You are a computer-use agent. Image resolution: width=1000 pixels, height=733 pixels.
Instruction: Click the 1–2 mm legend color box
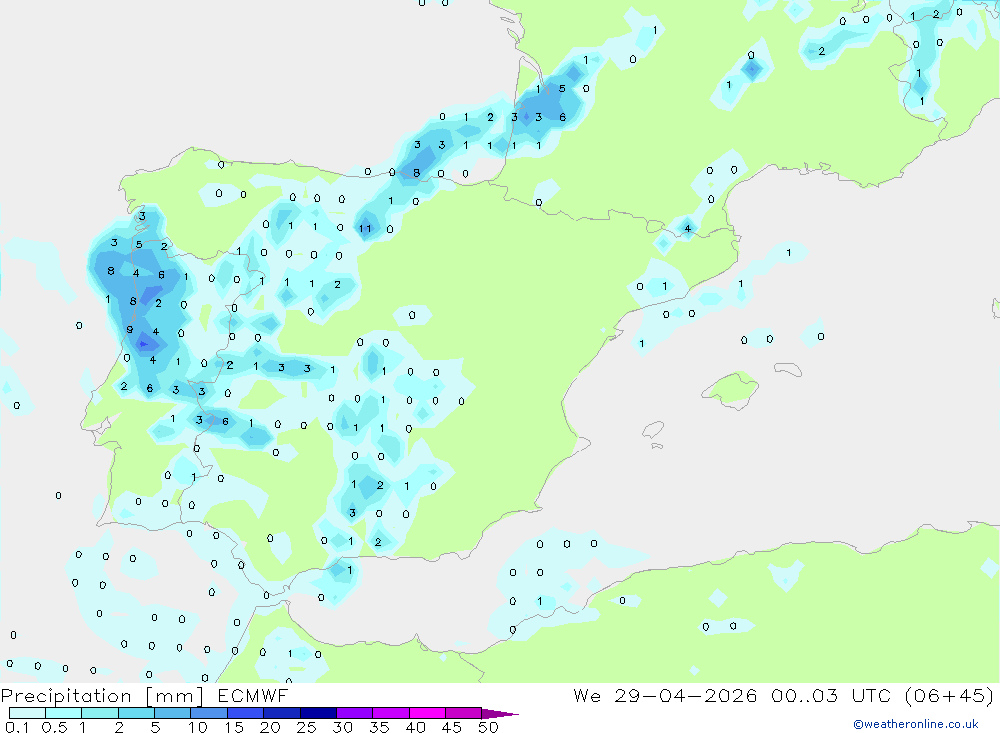[x=100, y=713]
